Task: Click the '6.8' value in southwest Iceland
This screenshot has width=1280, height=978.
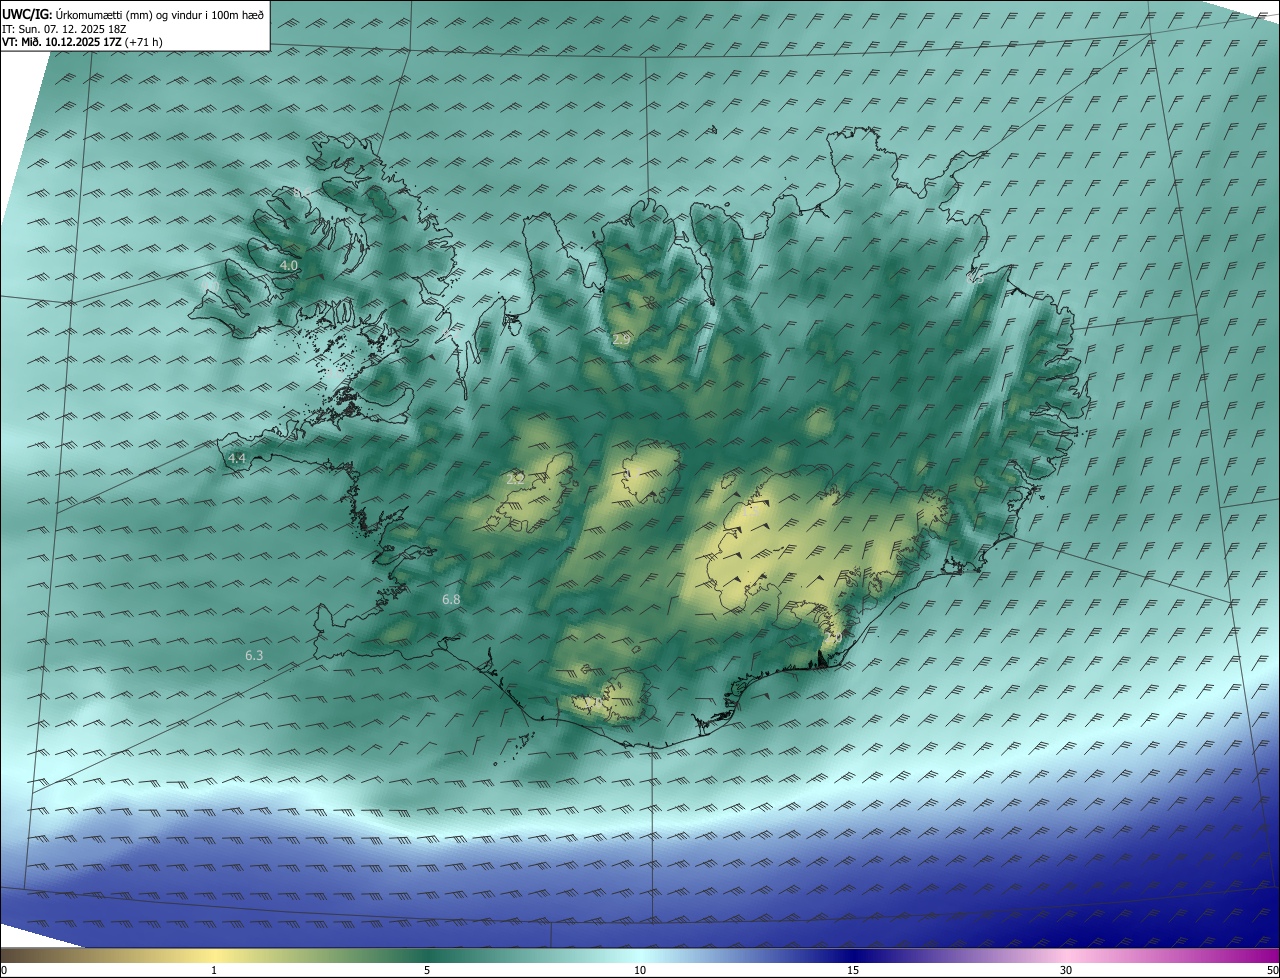Action: [x=451, y=600]
